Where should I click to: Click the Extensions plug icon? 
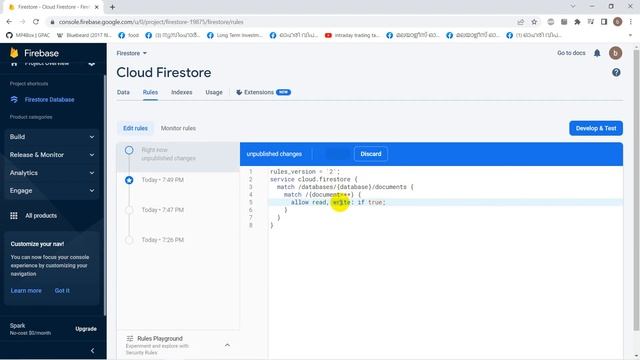pos(239,92)
